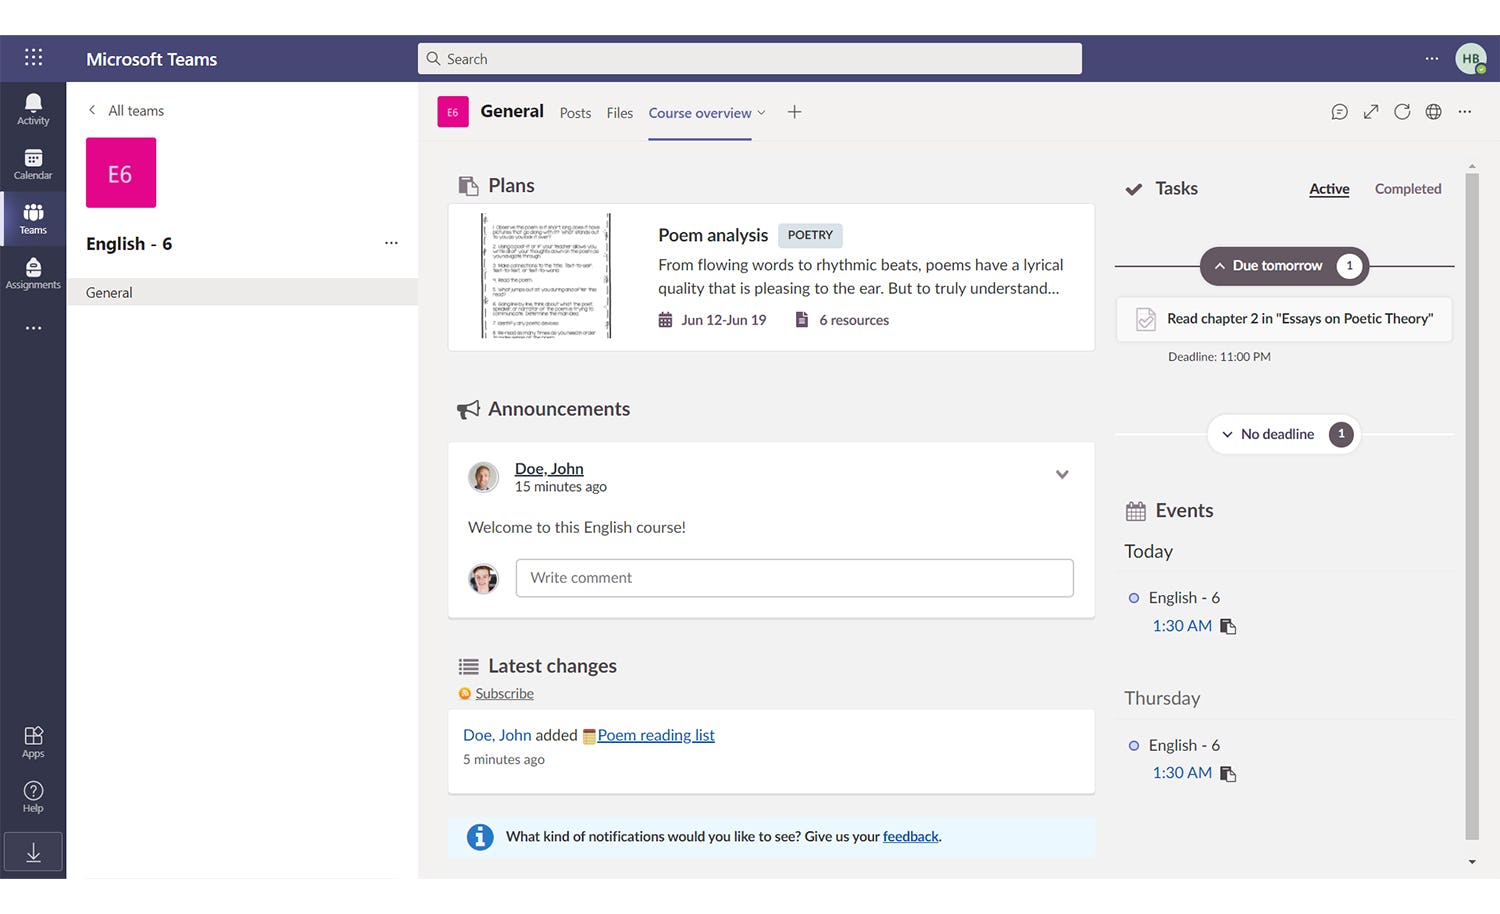1500x914 pixels.
Task: Open the feedback link
Action: tap(910, 836)
